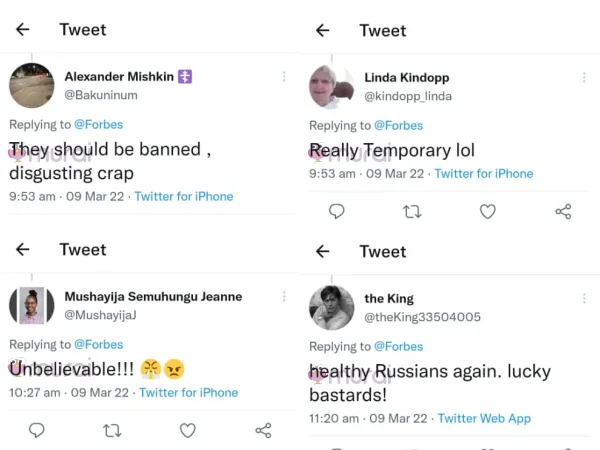Open "Twitter for iPhone" link on Linda's tweet
600x450 pixels.
(x=484, y=173)
